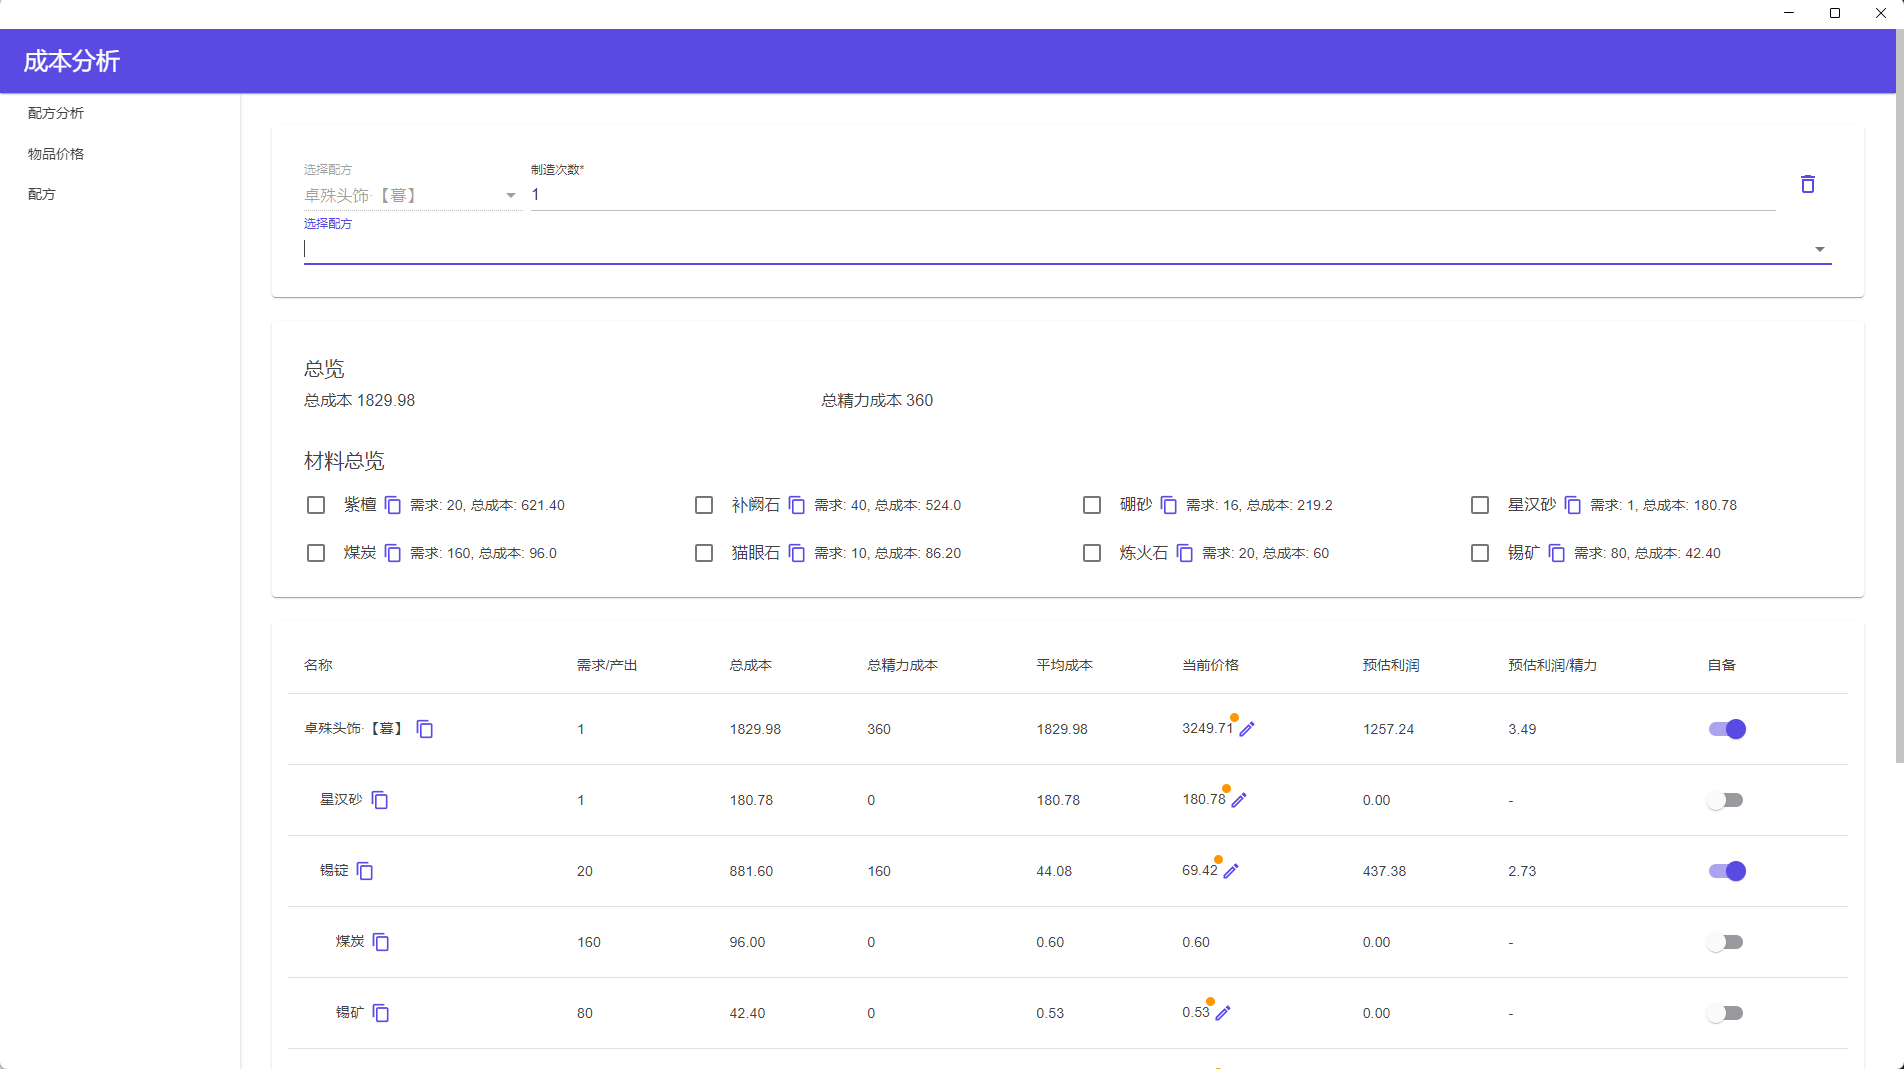
Task: Click the 预估利润 column header
Action: 1390,665
